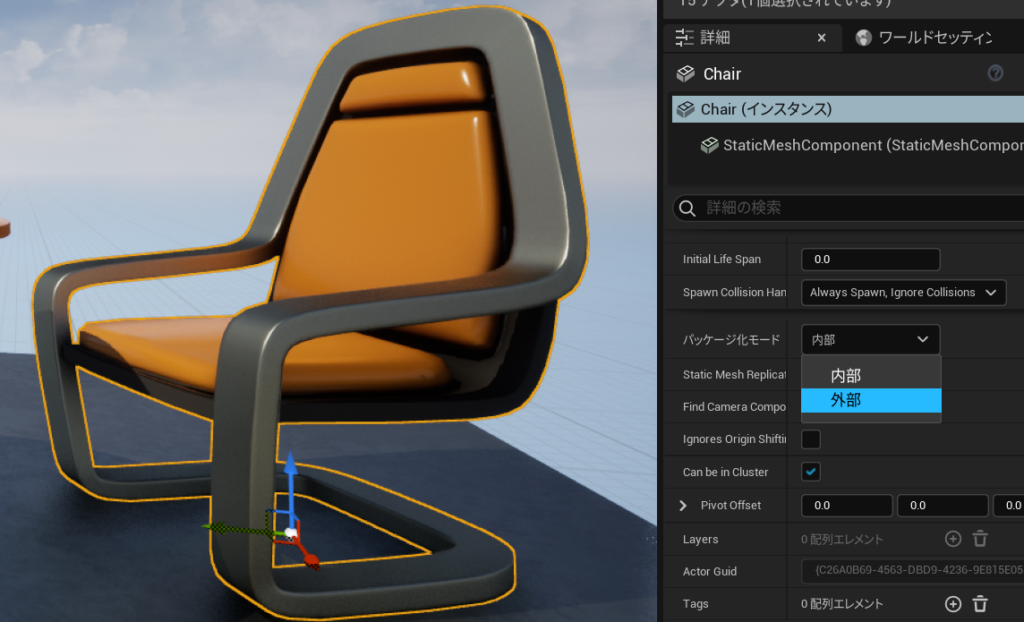Viewport: 1024px width, 622px height.
Task: Empty the Tags array using trash icon
Action: pyautogui.click(x=980, y=604)
